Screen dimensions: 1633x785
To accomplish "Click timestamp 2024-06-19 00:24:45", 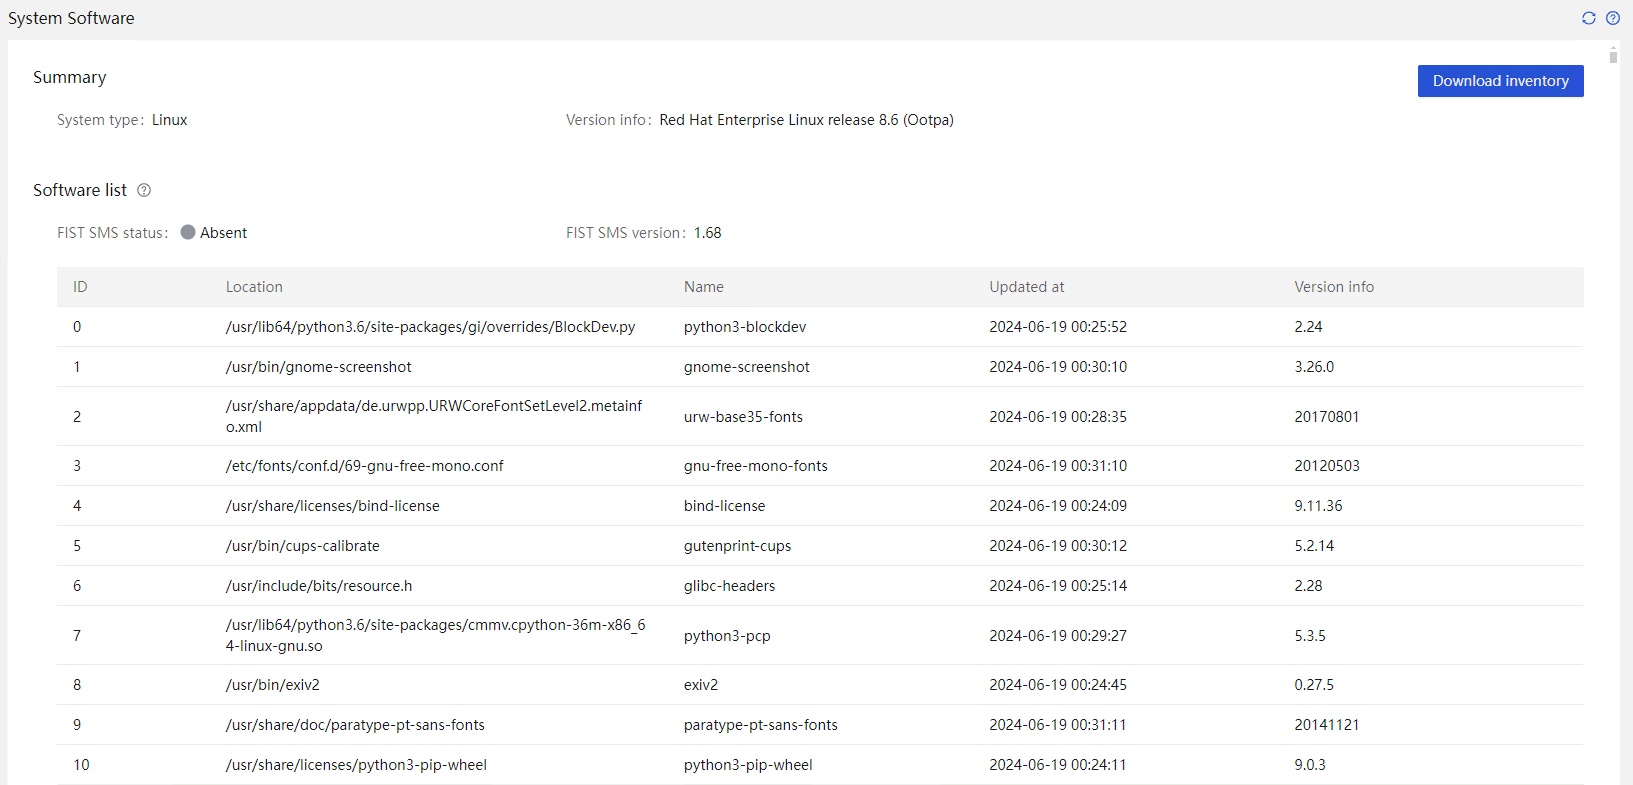I will [x=1058, y=685].
